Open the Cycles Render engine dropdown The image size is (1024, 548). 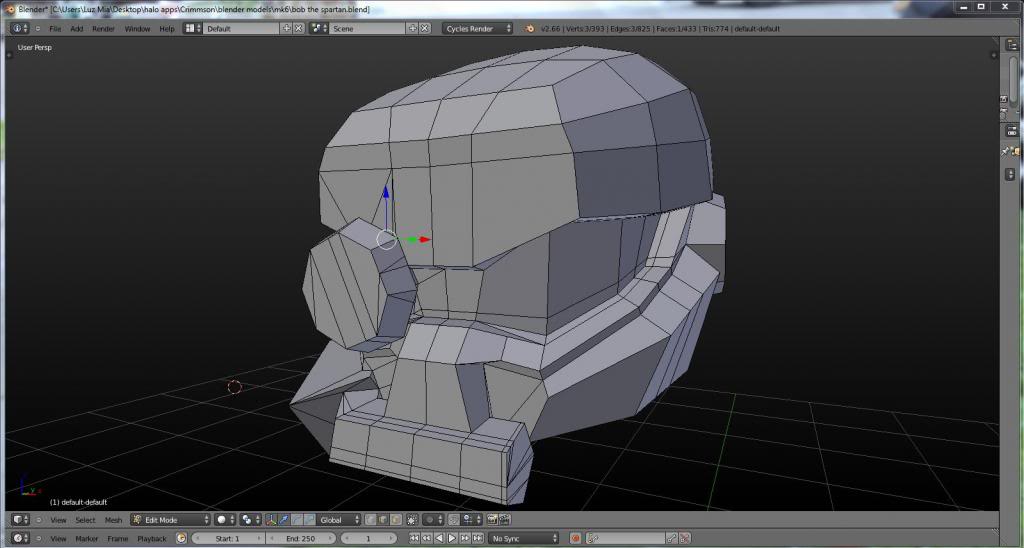478,29
